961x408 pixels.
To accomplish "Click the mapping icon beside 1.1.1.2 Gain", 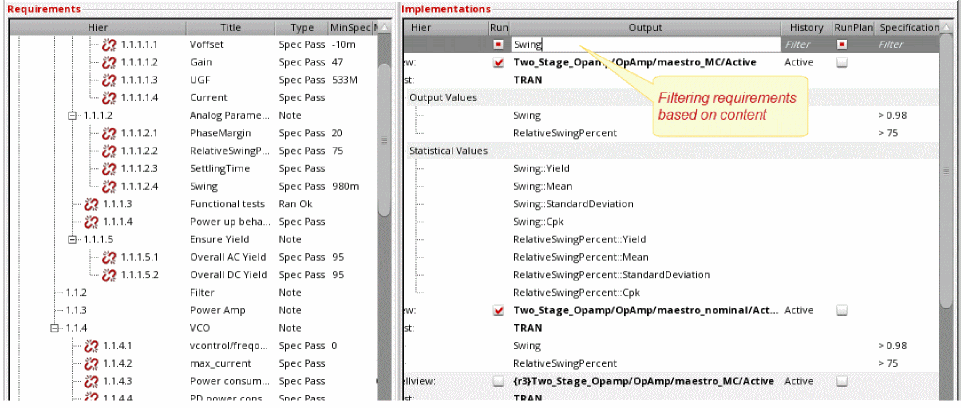I will click(x=109, y=62).
